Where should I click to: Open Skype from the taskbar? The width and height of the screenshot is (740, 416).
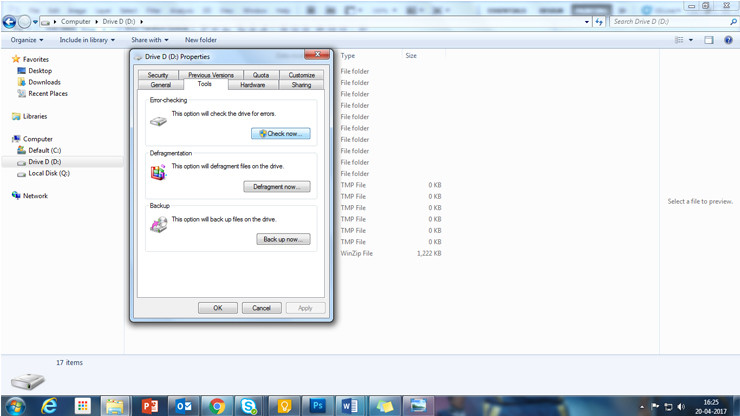tap(249, 406)
